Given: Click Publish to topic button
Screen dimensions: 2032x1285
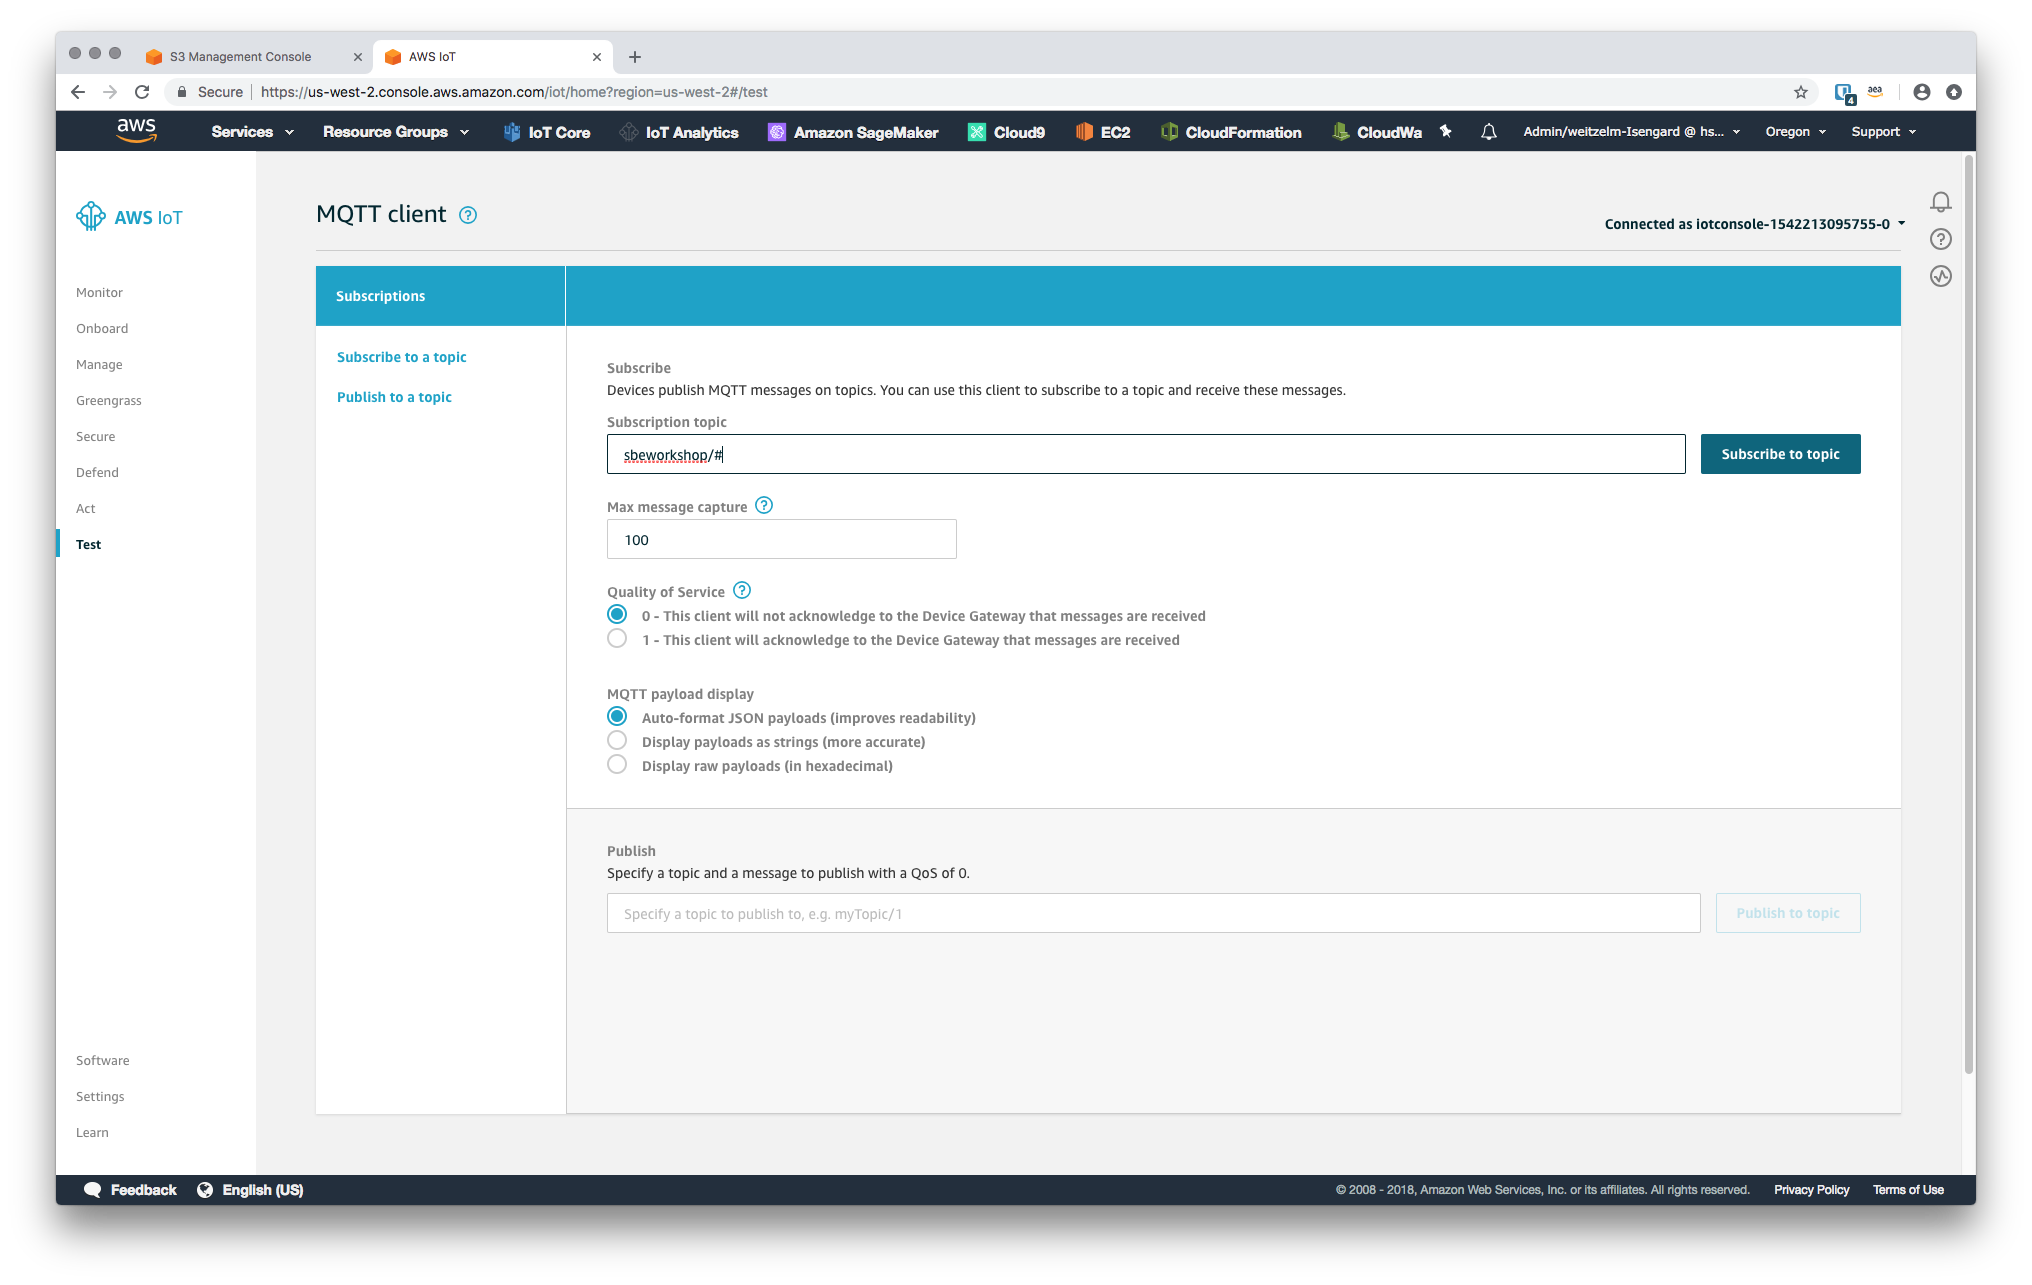Looking at the screenshot, I should (1788, 913).
